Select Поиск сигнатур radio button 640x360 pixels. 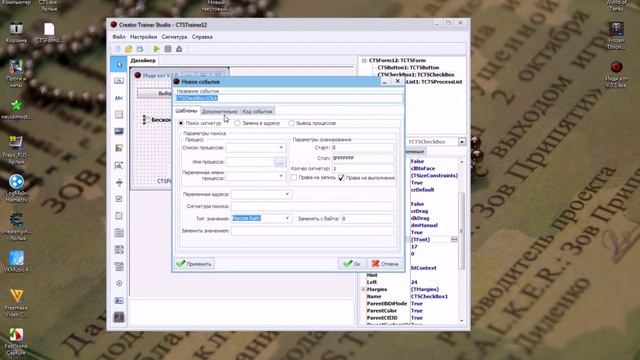(x=181, y=123)
